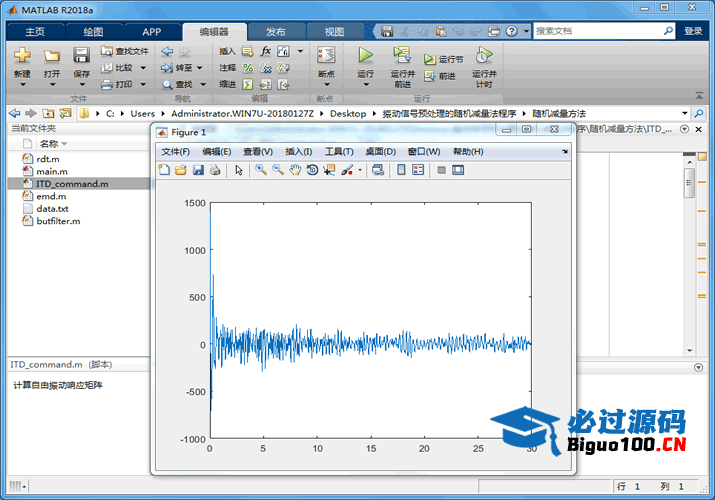Select ITD_command.m in file browser
The image size is (715, 500).
point(71,184)
